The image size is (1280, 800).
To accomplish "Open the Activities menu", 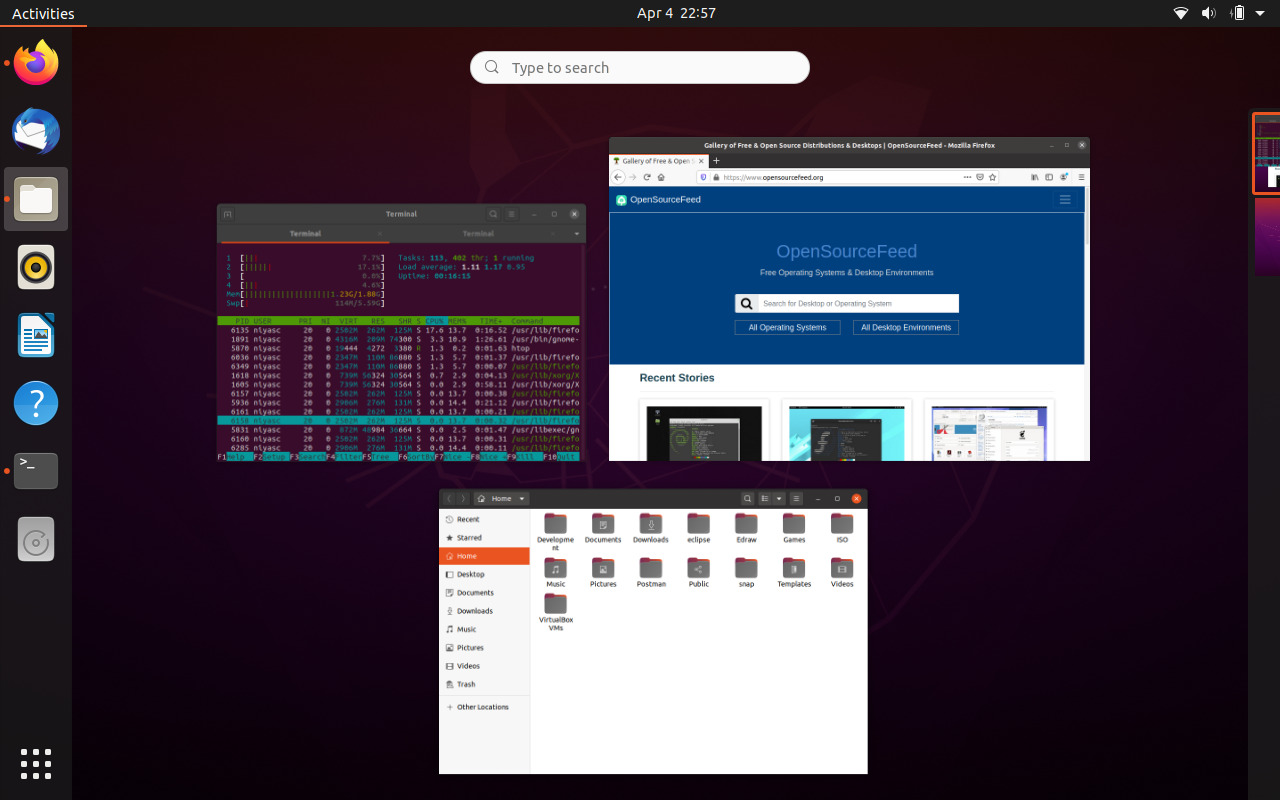I will pos(43,13).
